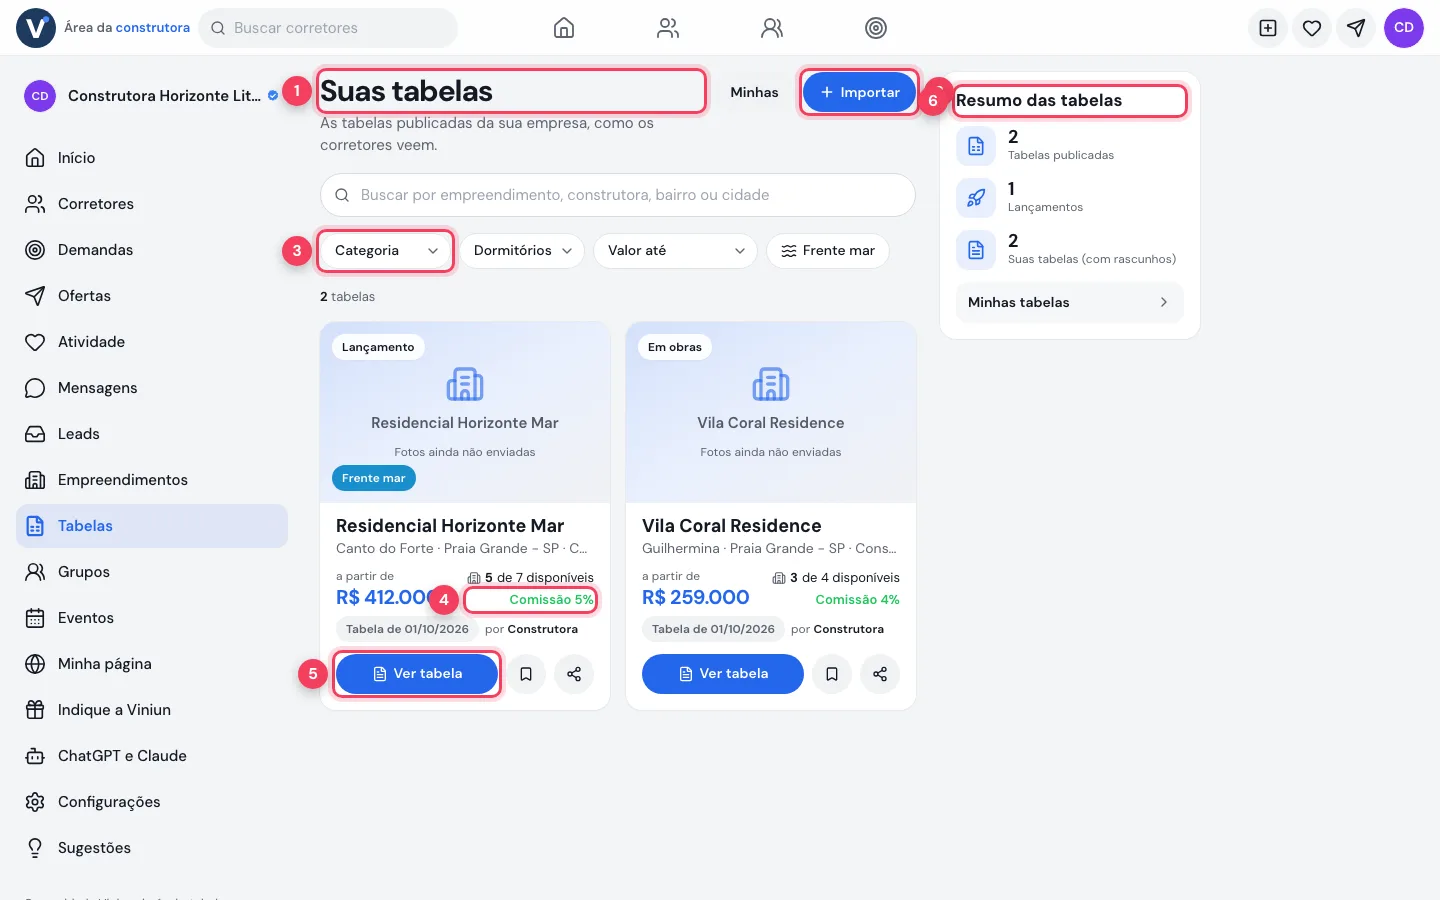Click the Tabelas publicadas document icon
This screenshot has height=900, width=1440.
pos(976,146)
